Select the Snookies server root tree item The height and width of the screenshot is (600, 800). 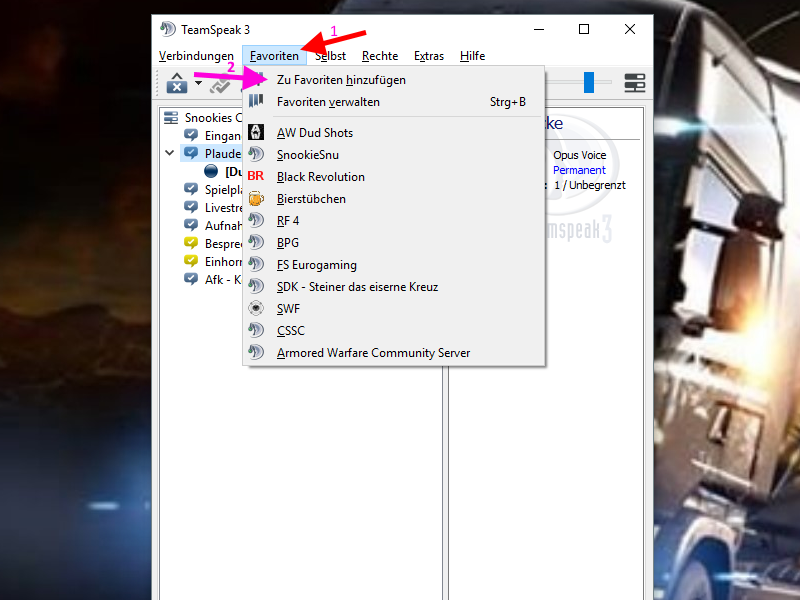click(x=207, y=118)
